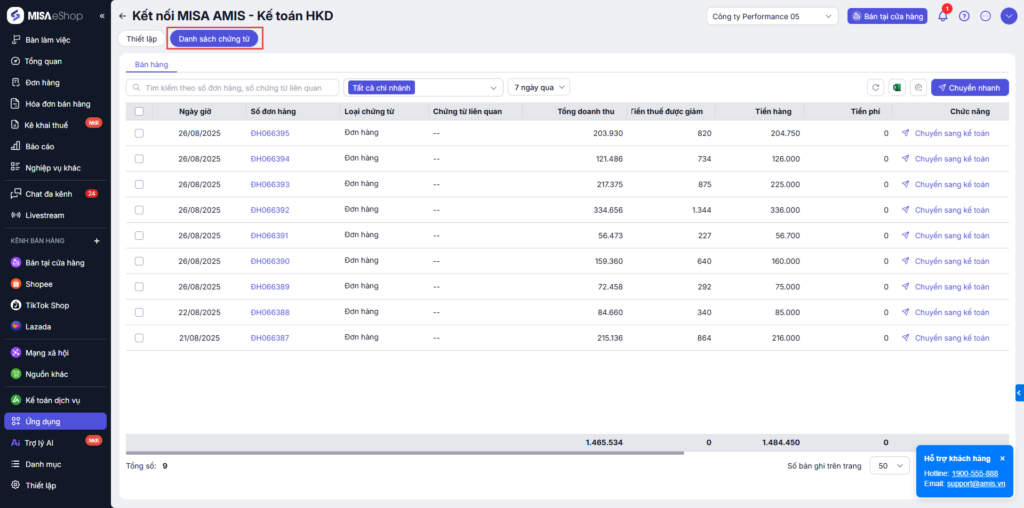
Task: Toggle the select-all checkbox in table header
Action: (139, 111)
